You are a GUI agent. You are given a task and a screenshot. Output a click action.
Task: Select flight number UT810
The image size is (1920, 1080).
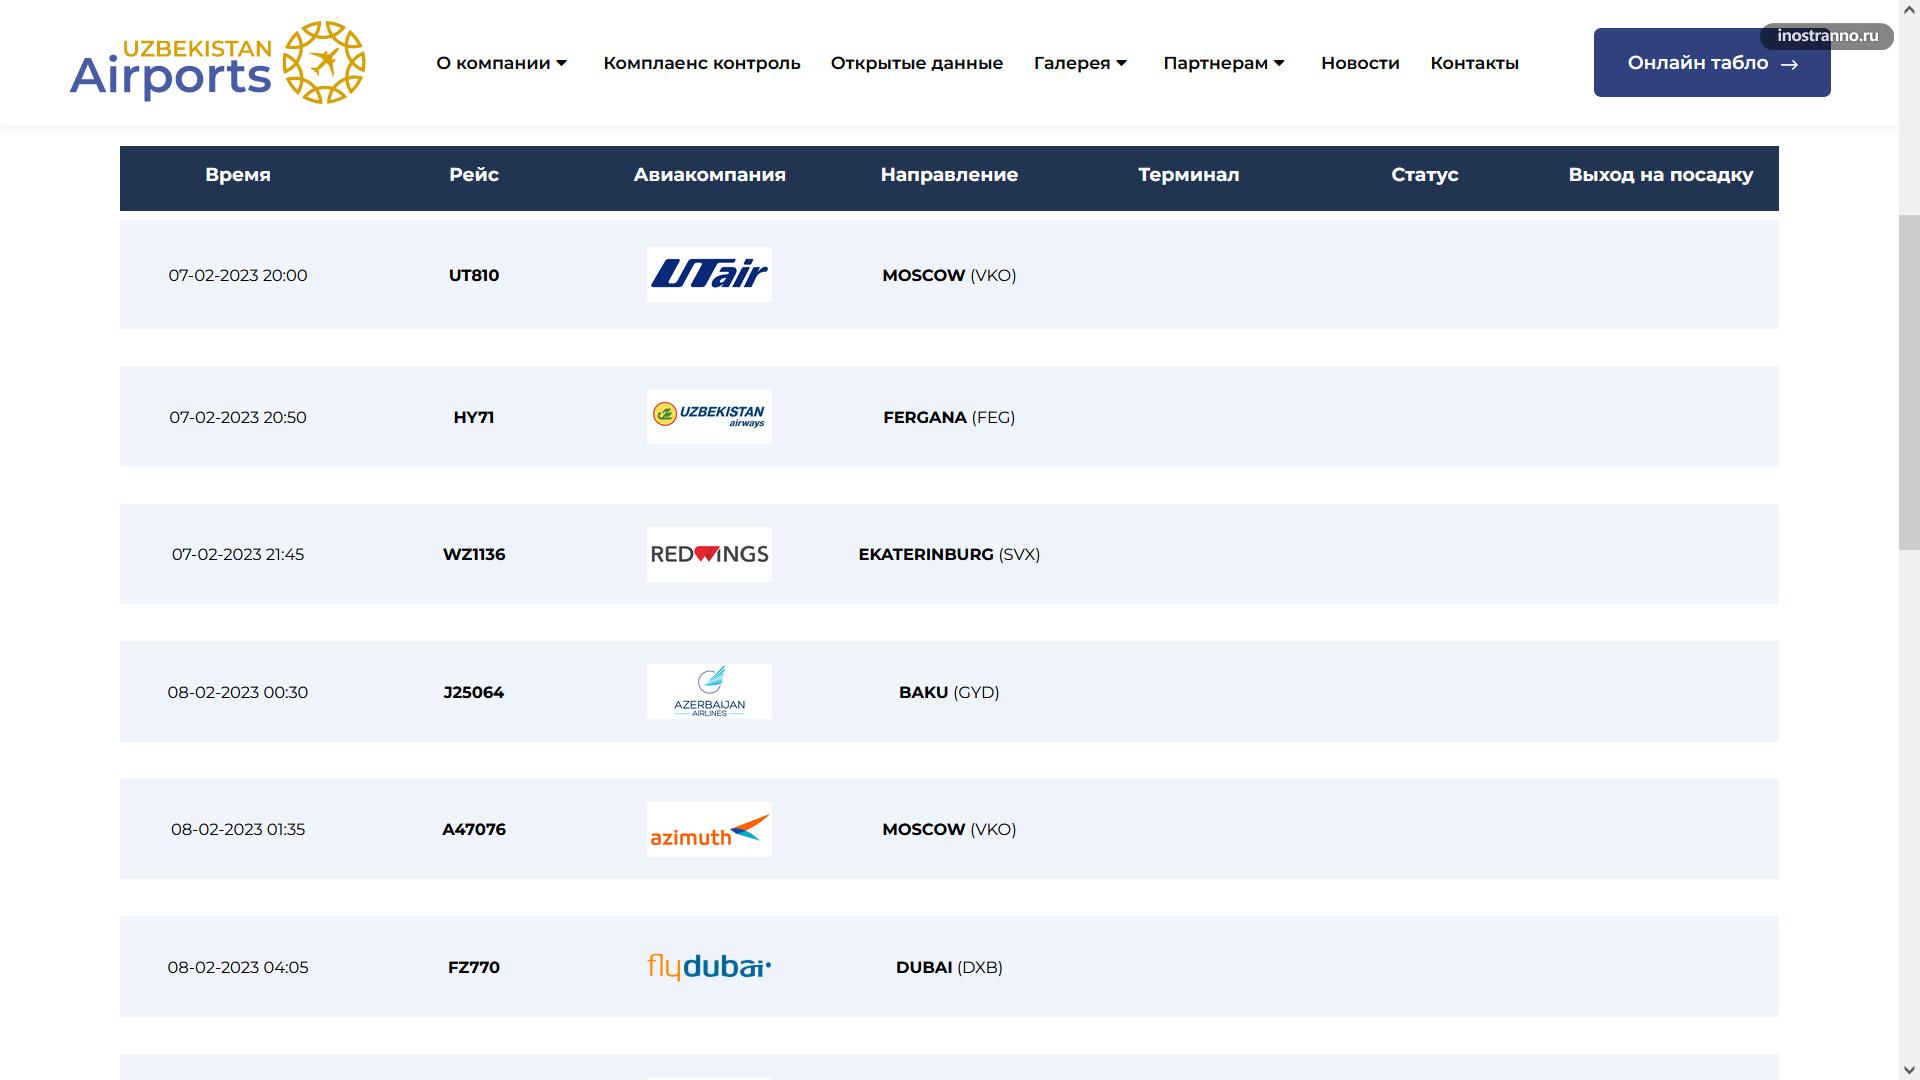coord(474,275)
